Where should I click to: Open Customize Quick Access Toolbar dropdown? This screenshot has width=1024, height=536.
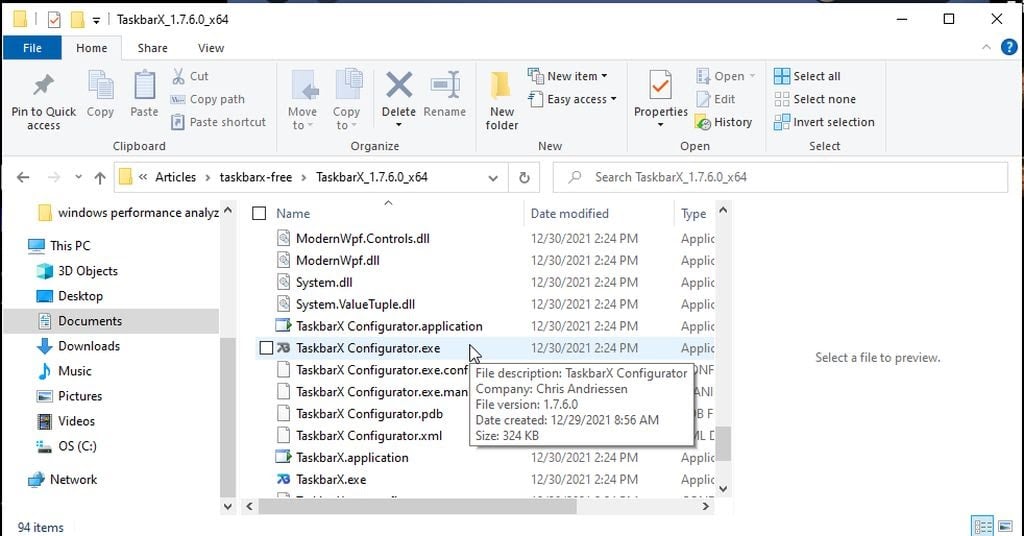click(x=96, y=20)
